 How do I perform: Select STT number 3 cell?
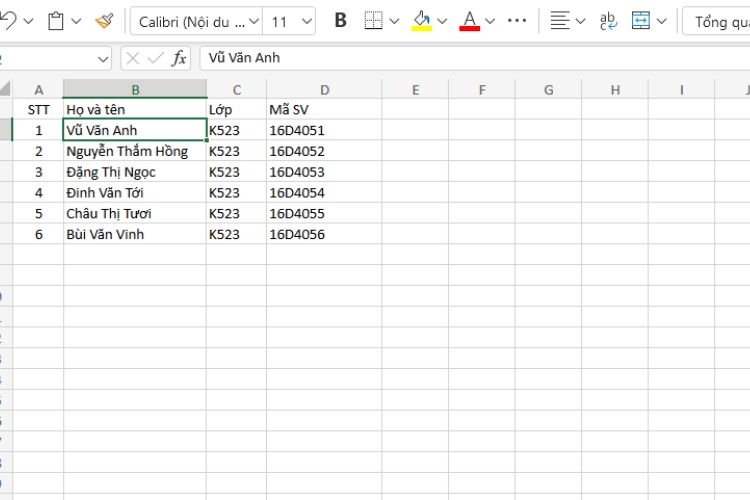click(x=38, y=172)
